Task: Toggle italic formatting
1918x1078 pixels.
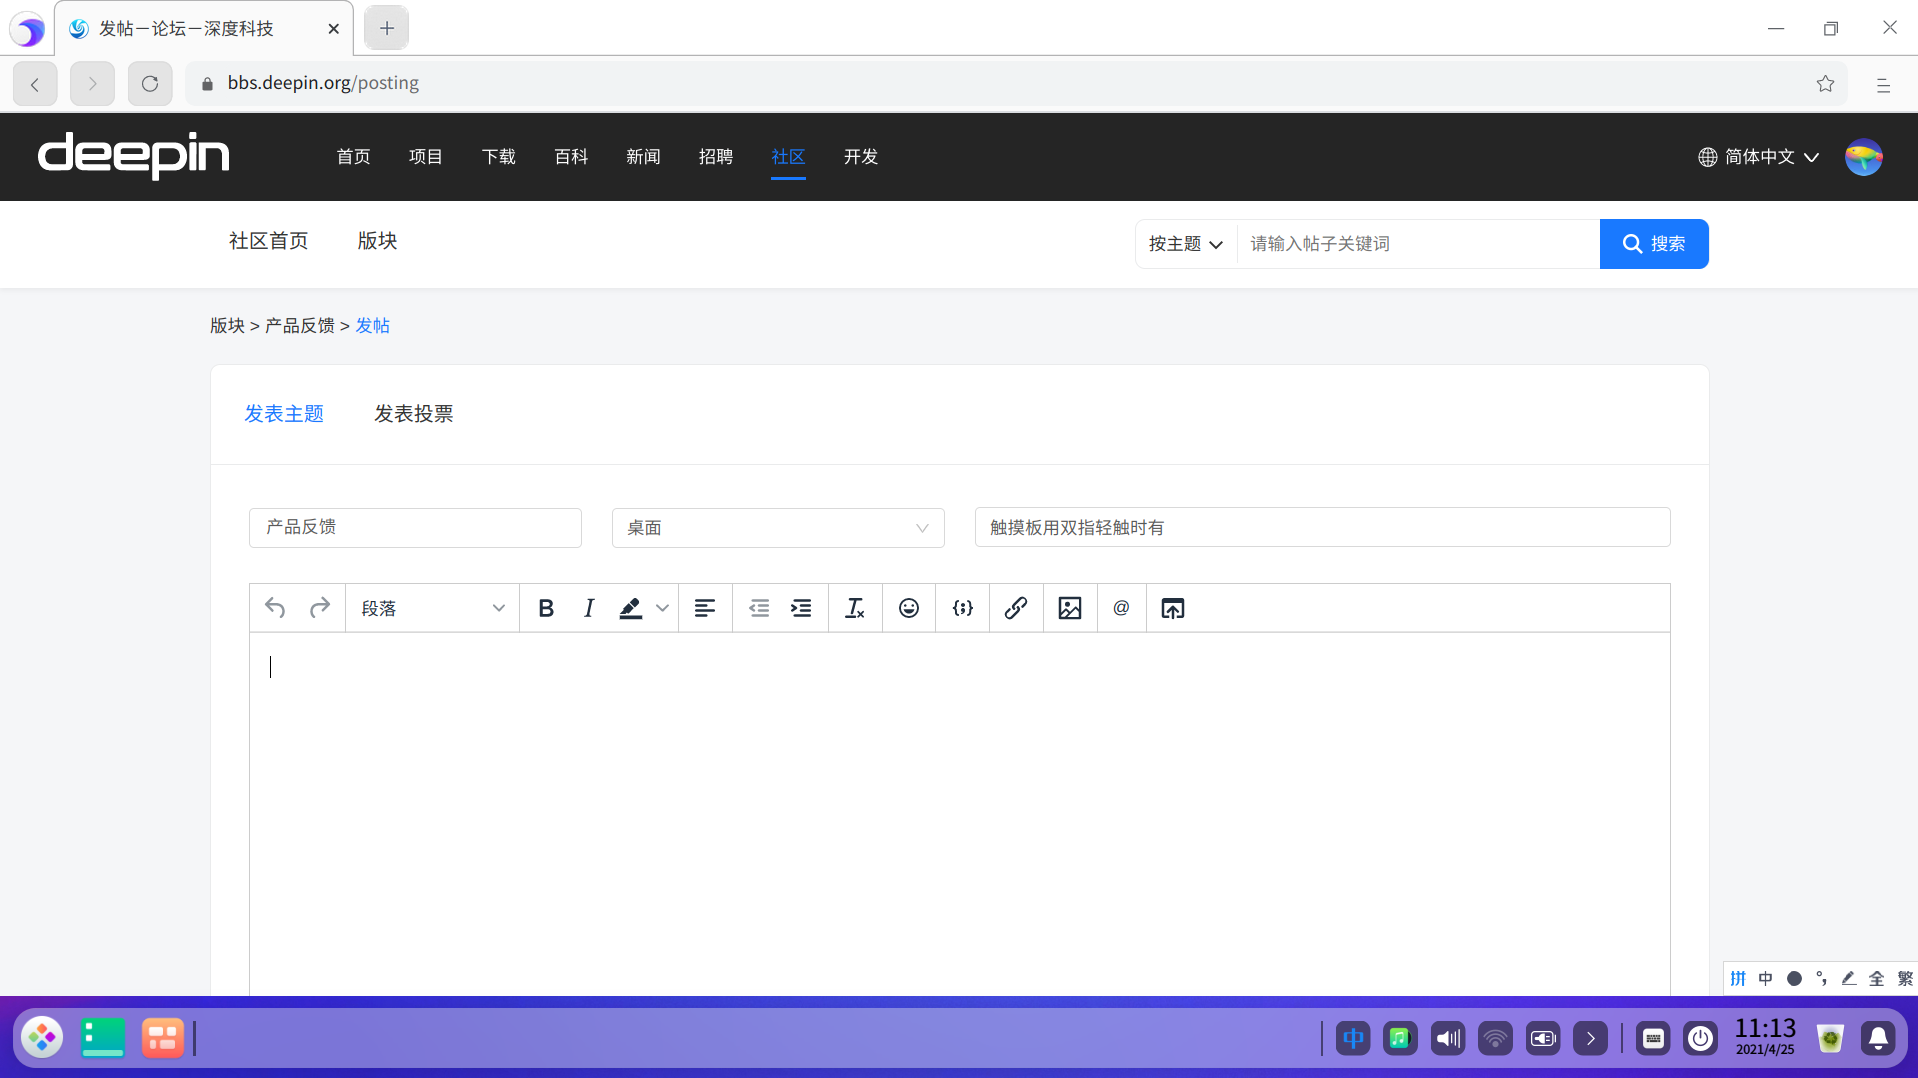Action: coord(589,608)
